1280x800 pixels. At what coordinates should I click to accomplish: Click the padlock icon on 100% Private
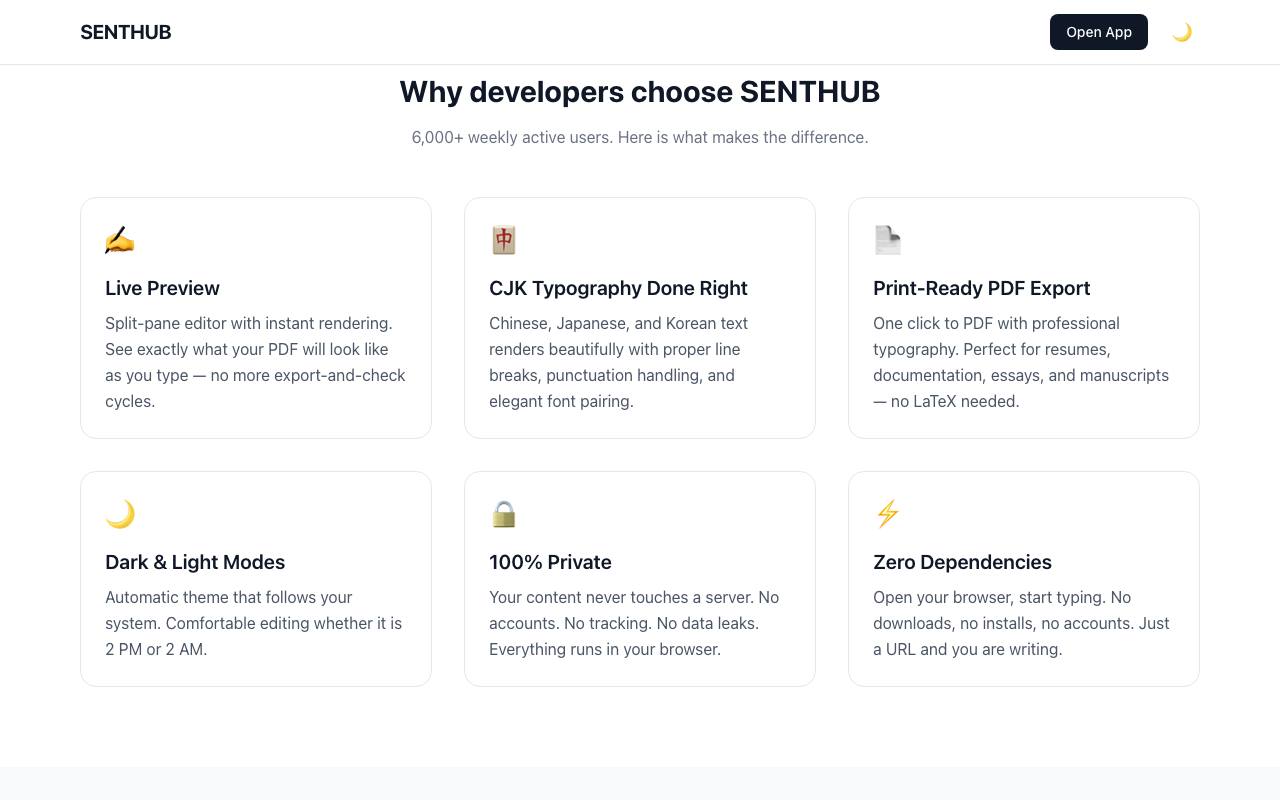(504, 514)
